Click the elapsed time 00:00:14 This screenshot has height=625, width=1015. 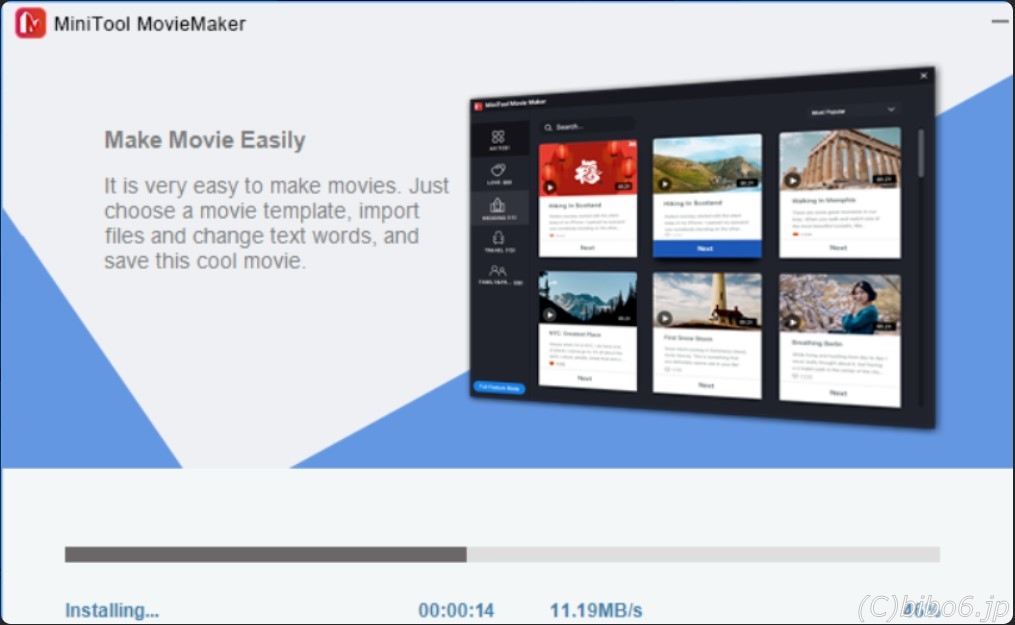pos(456,610)
